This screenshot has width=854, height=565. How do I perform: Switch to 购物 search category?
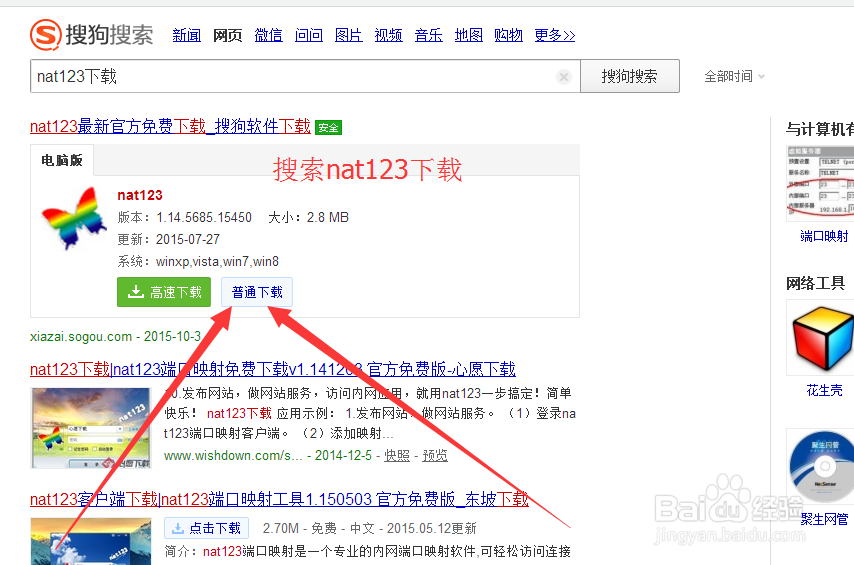pos(508,35)
